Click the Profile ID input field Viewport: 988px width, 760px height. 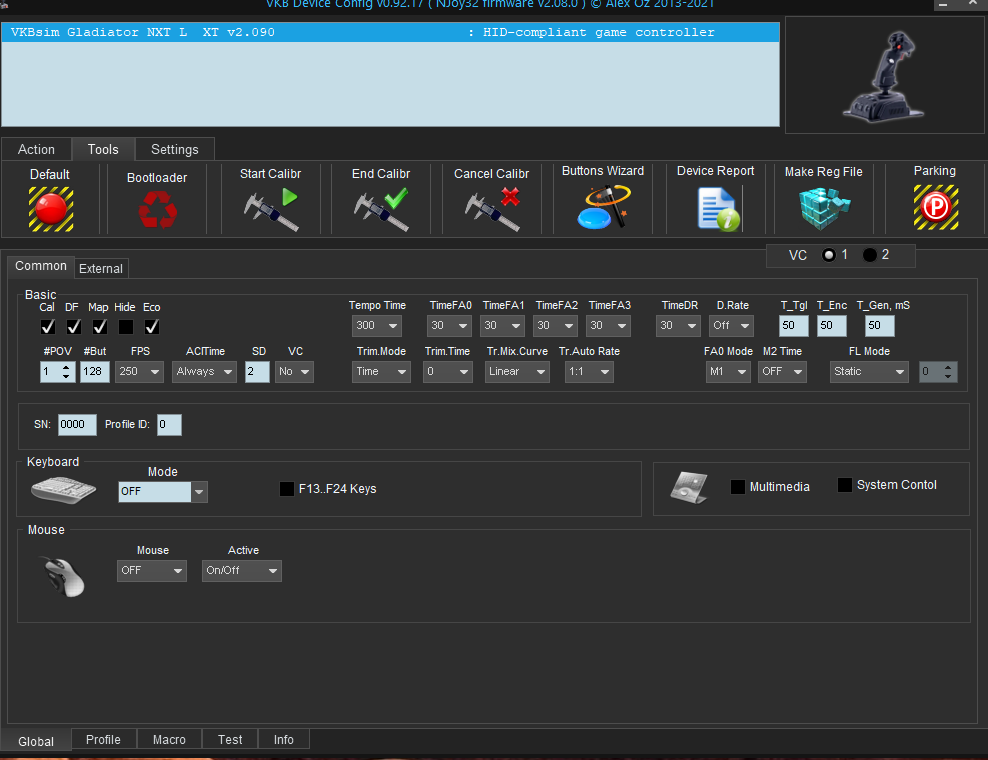169,425
